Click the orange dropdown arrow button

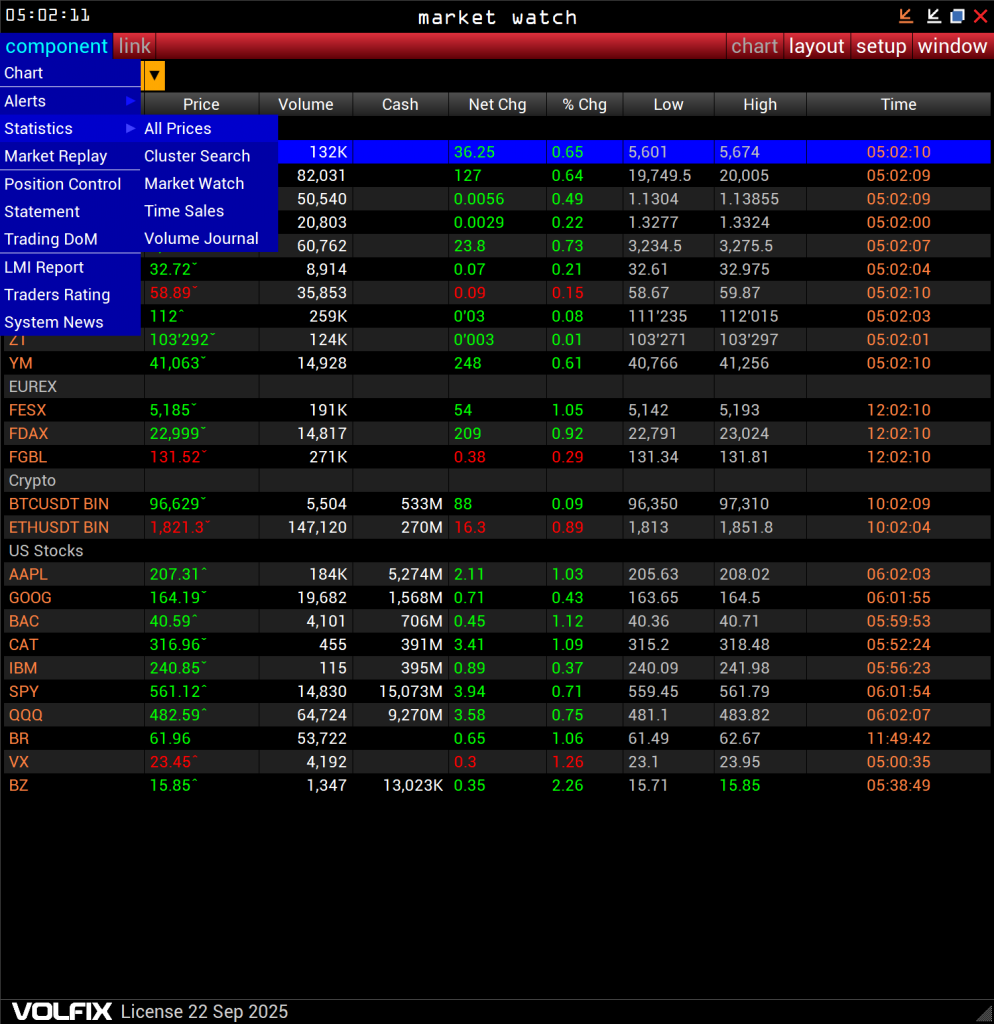click(x=154, y=76)
